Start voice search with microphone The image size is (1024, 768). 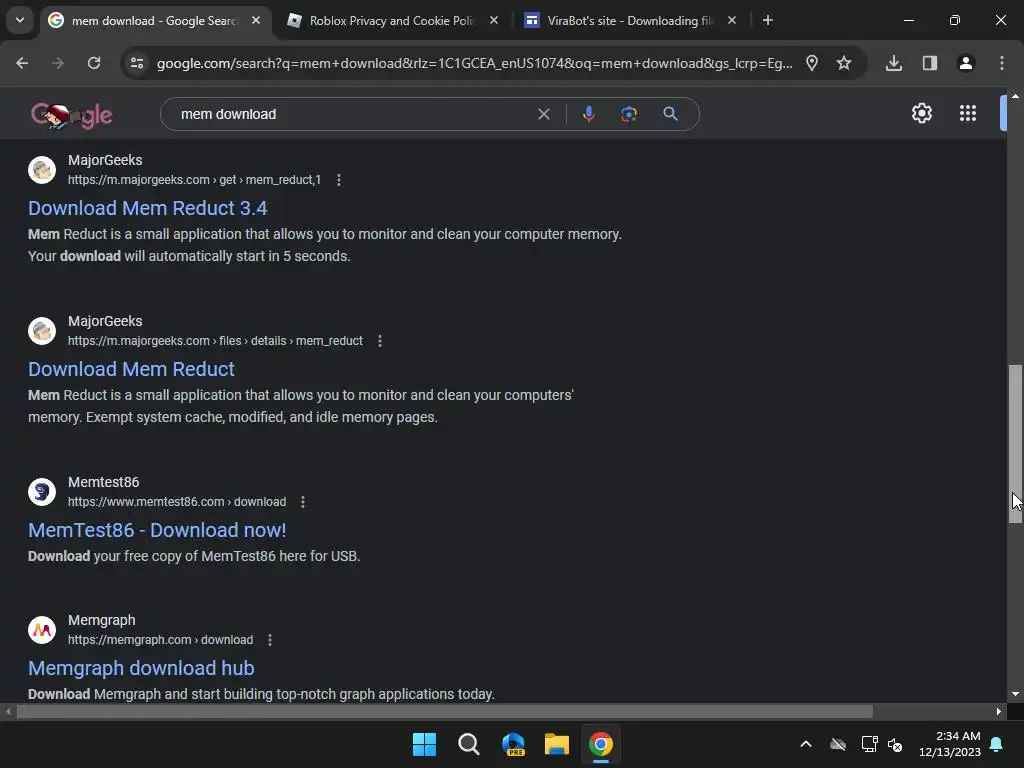[588, 114]
